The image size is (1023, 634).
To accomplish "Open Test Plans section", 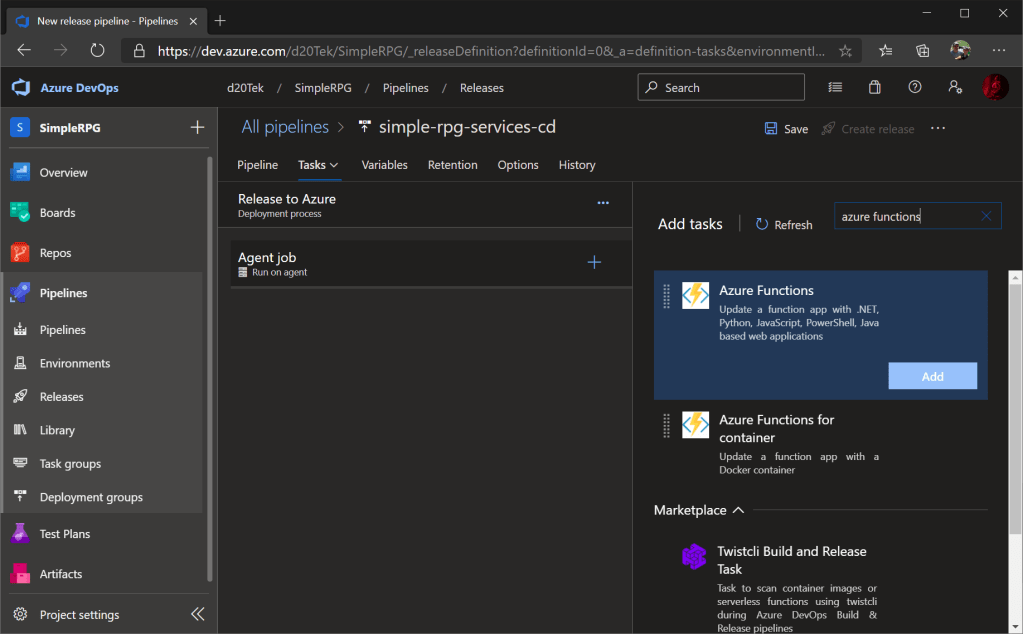I will click(64, 534).
